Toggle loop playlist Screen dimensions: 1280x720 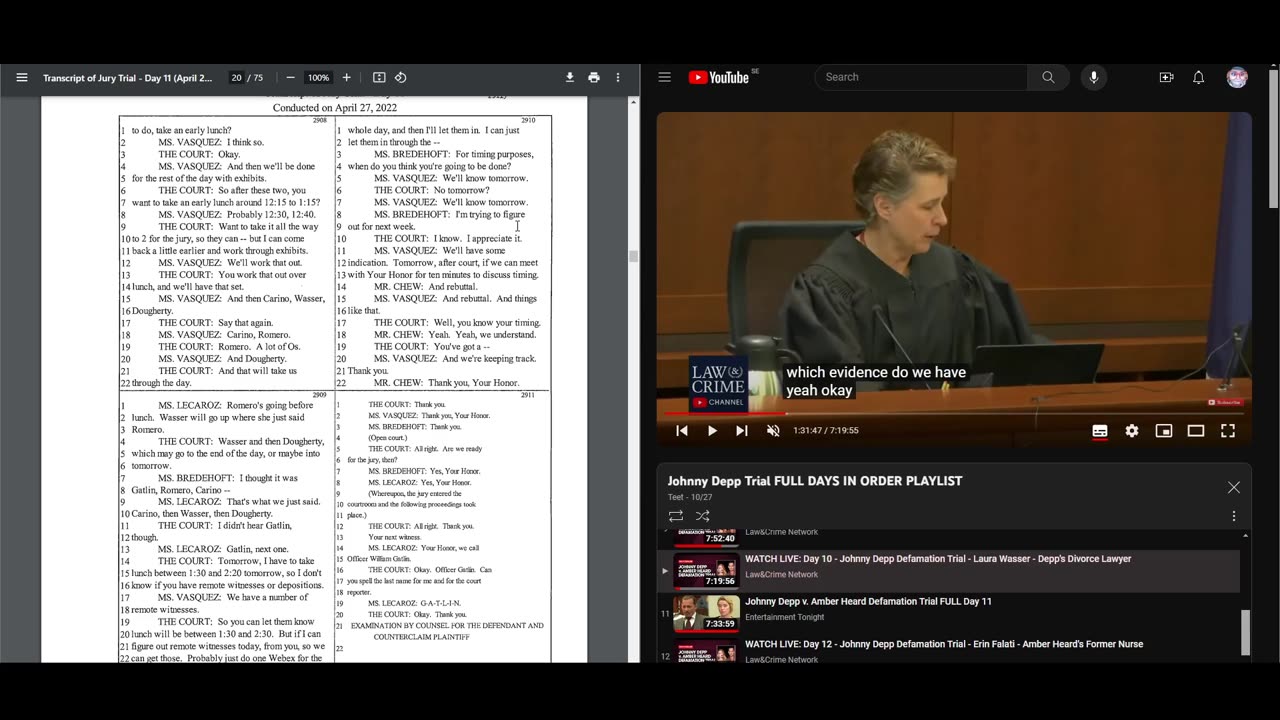click(676, 516)
